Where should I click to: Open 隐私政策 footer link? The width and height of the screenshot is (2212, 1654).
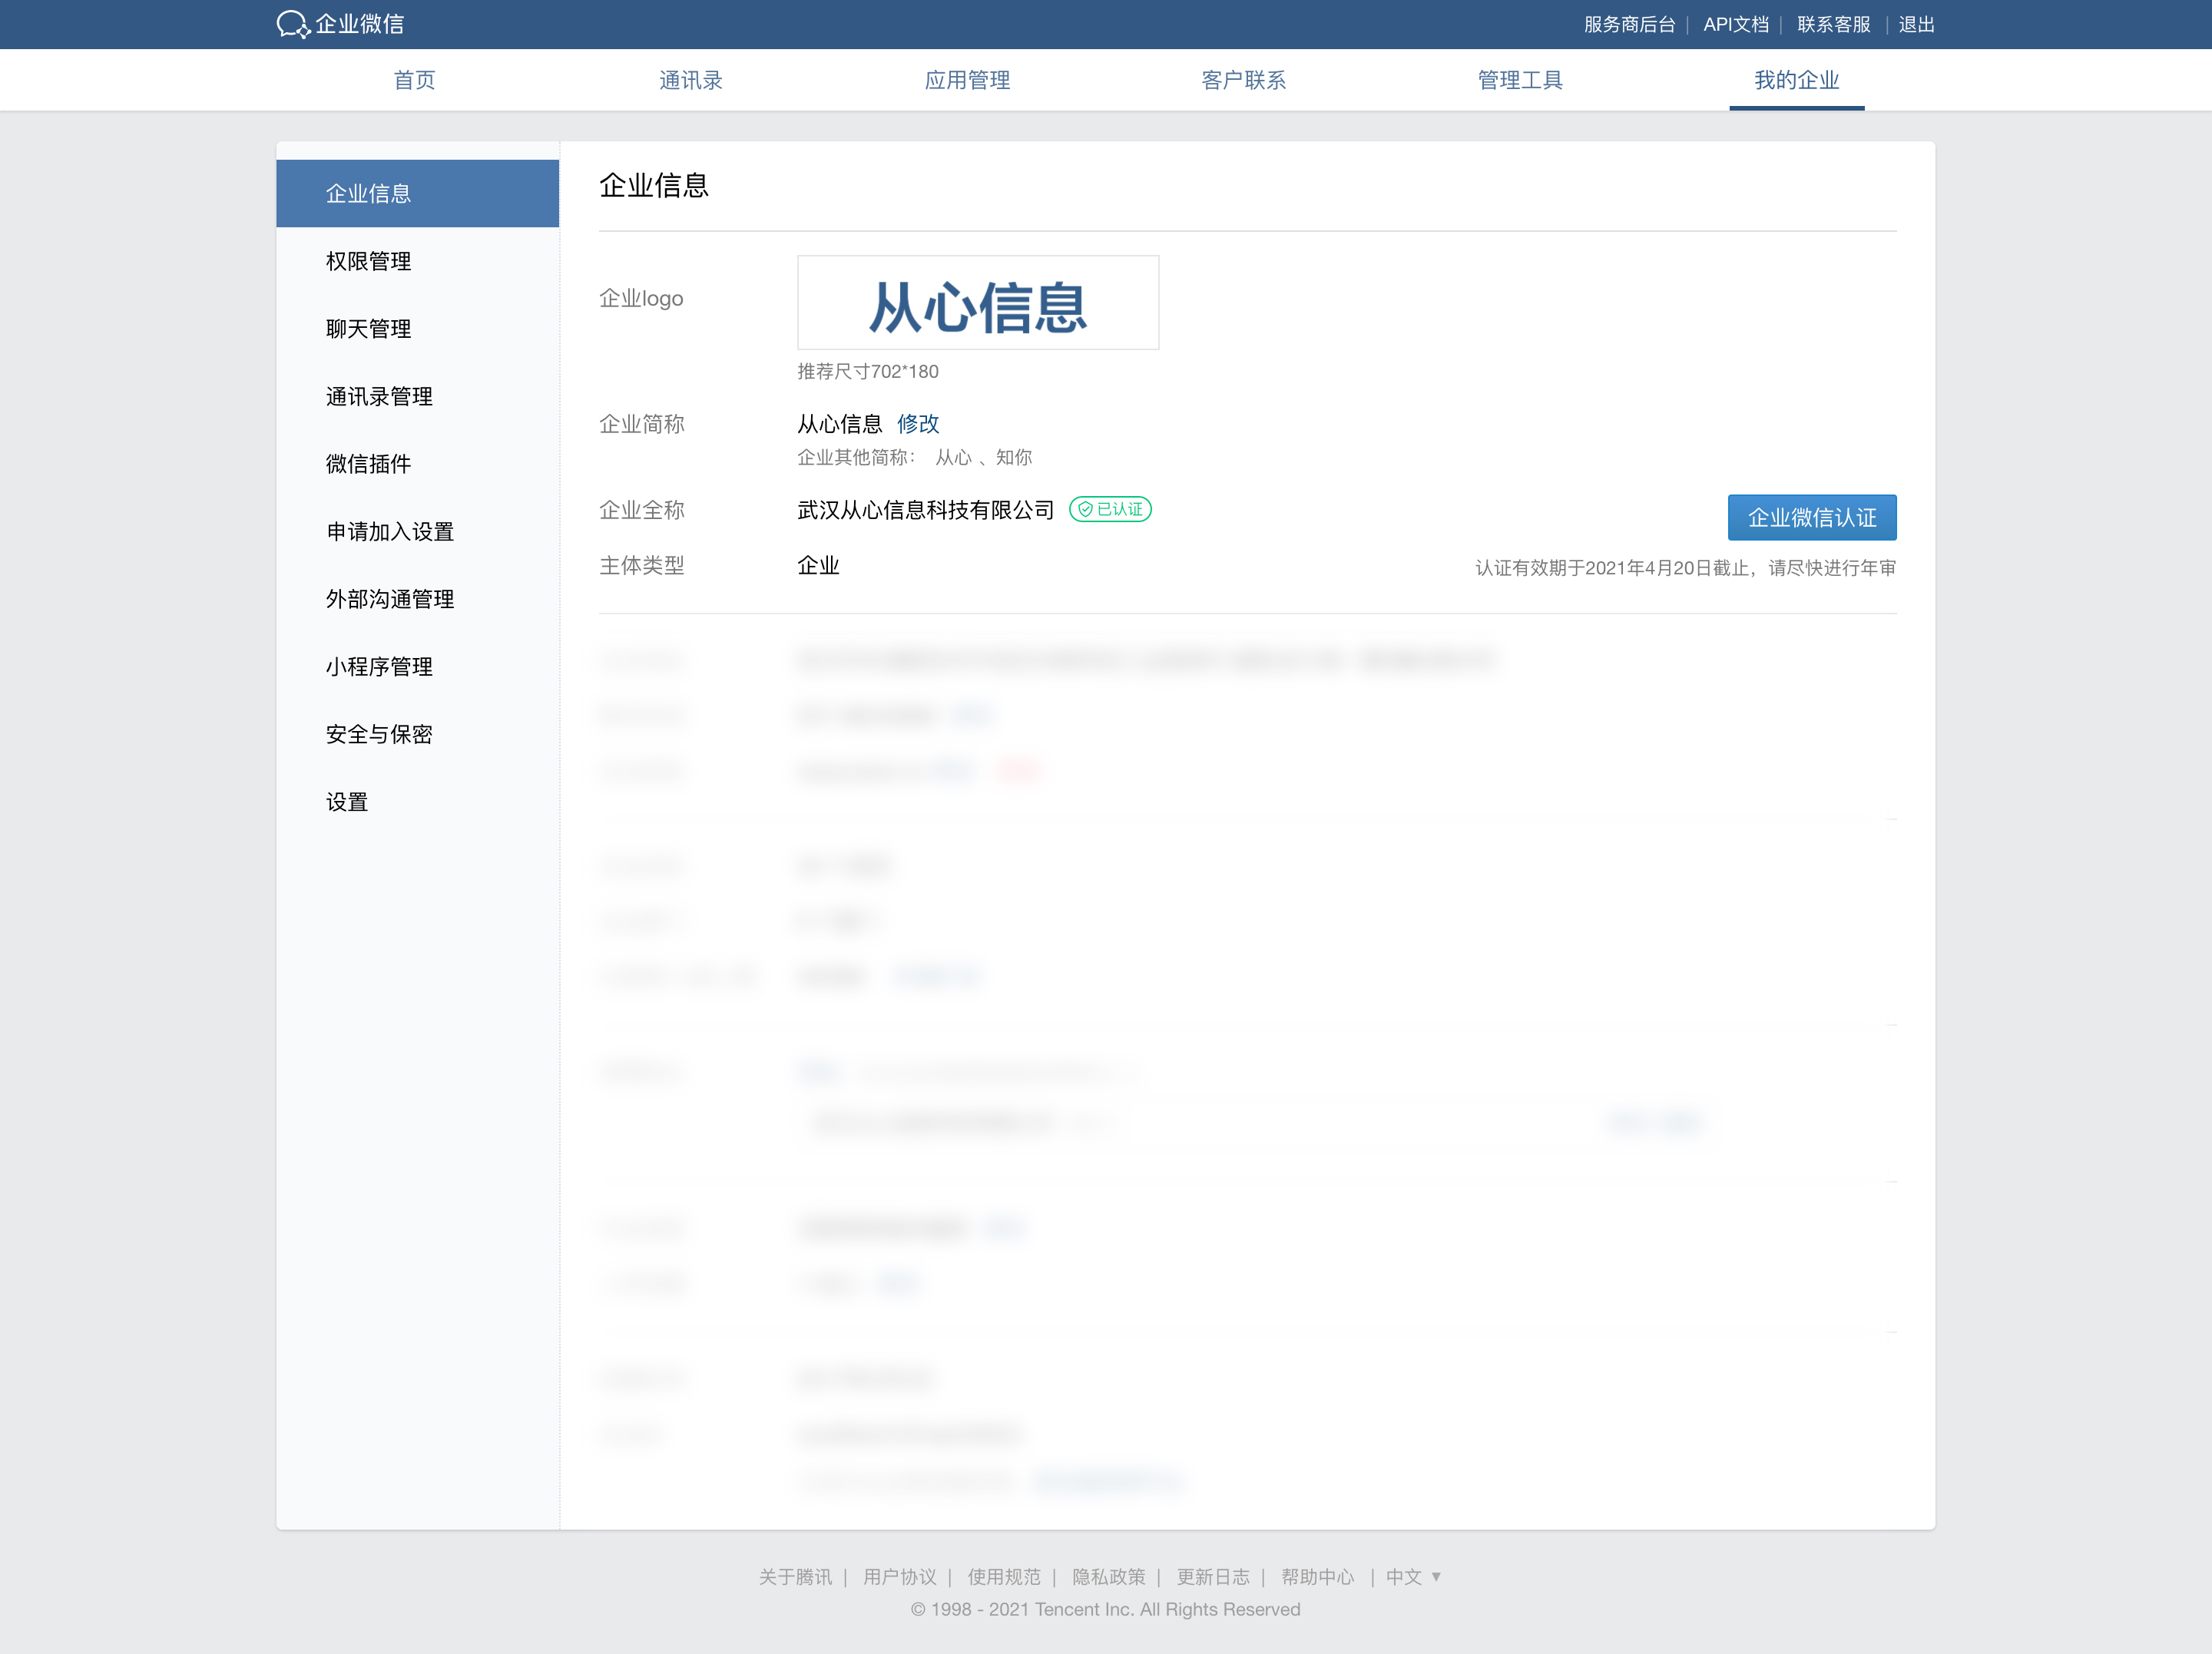coord(1108,1577)
